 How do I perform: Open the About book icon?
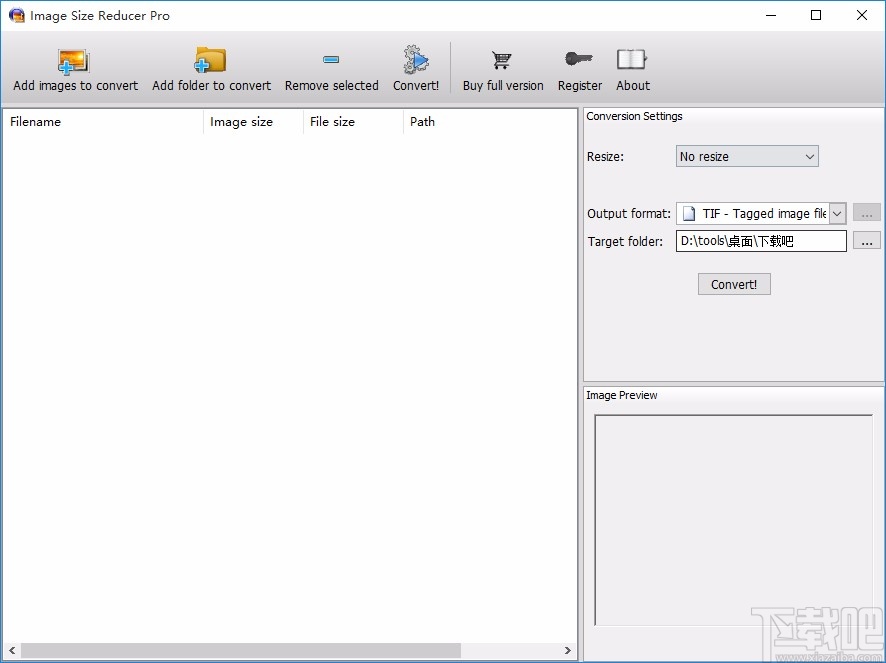pos(632,61)
